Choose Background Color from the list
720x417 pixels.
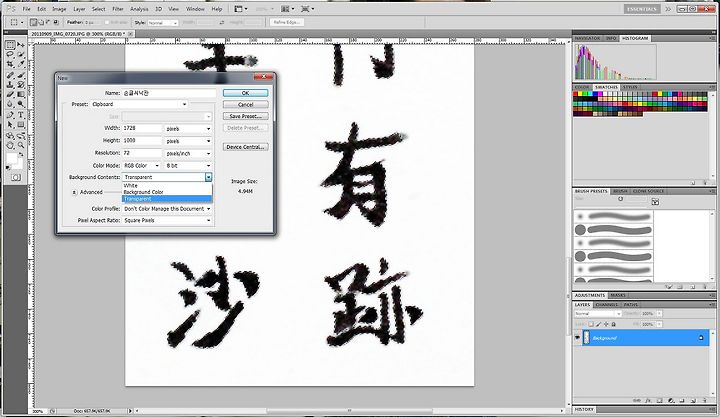pos(167,192)
